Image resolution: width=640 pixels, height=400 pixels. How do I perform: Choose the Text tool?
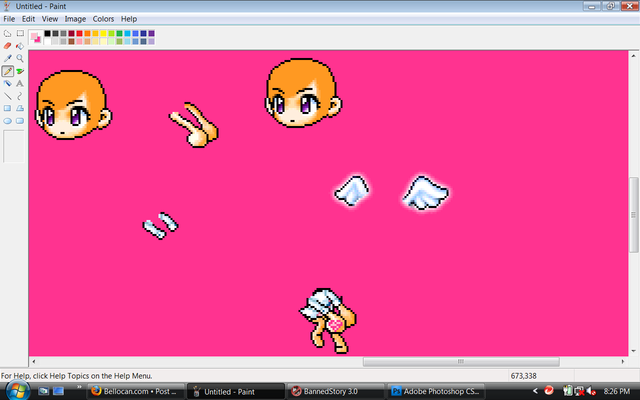click(20, 83)
